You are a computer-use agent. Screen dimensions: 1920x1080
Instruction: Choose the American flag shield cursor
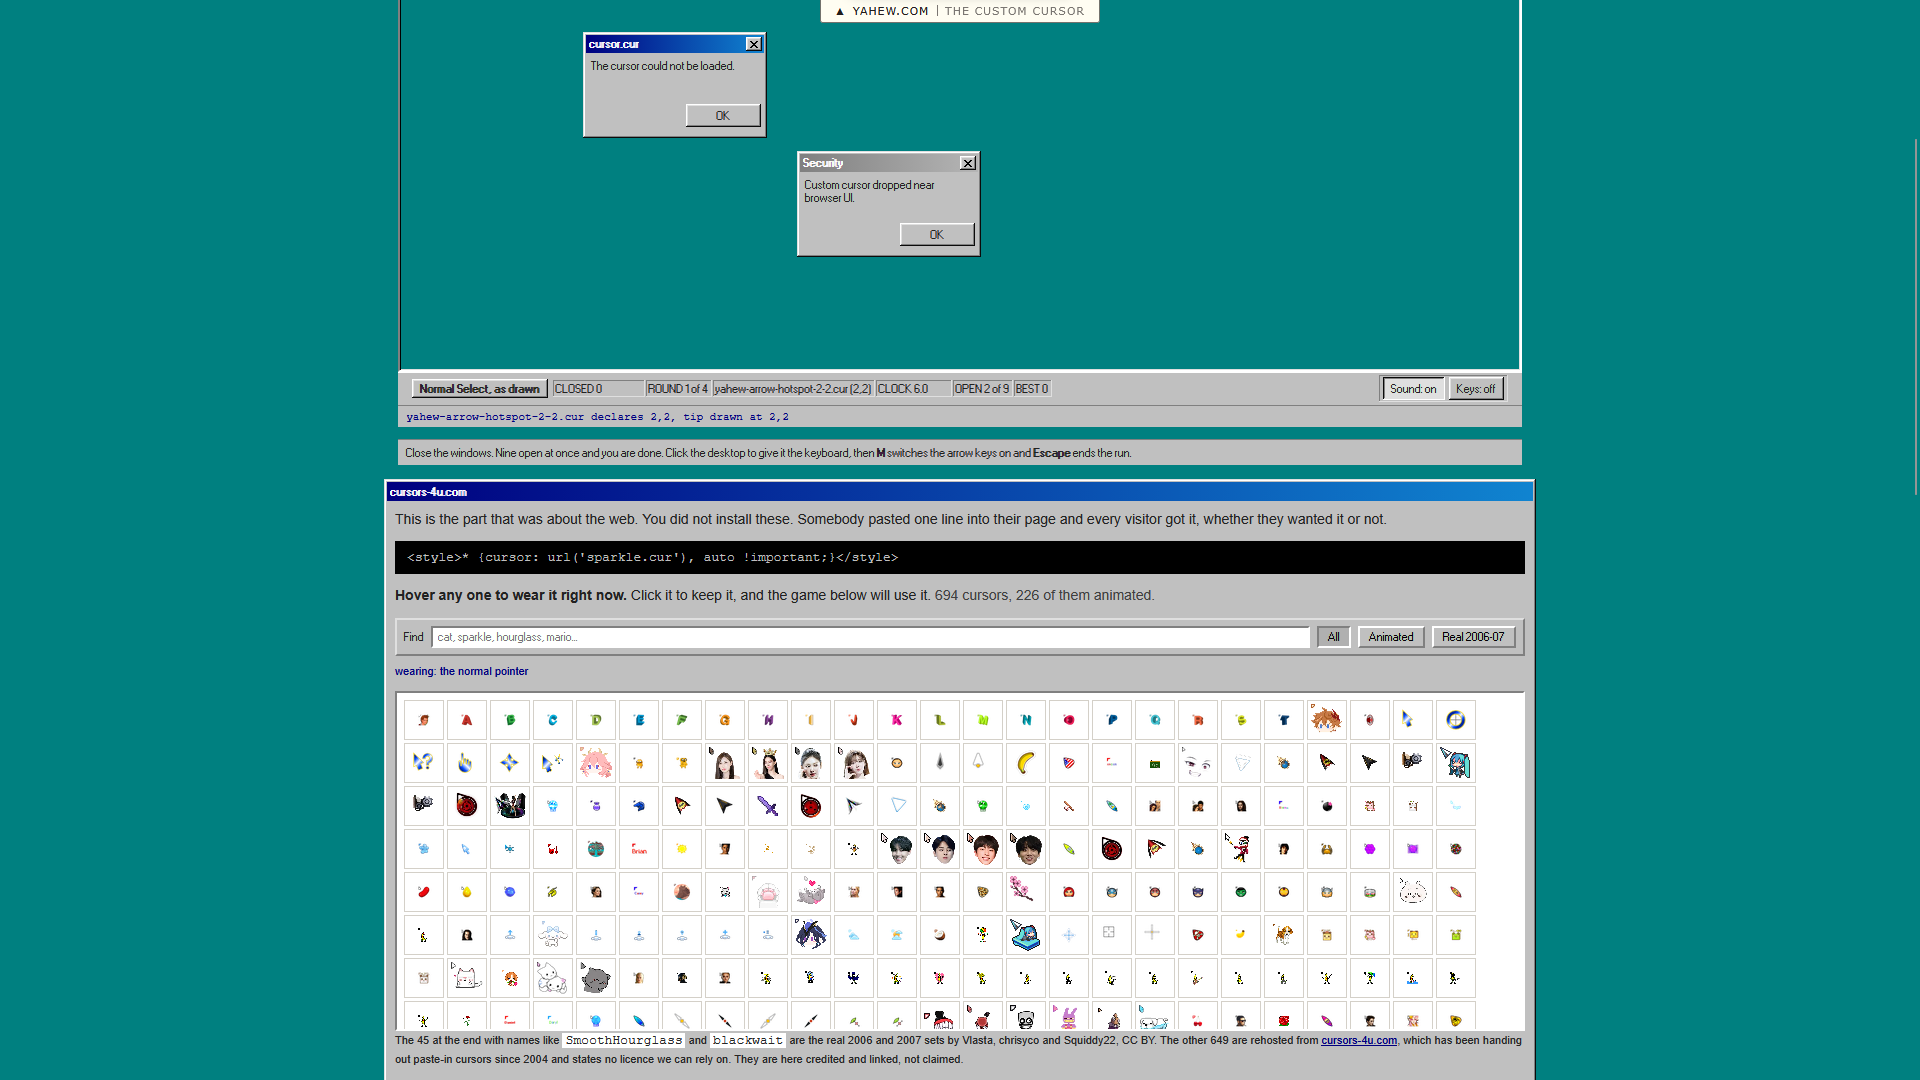click(1069, 763)
